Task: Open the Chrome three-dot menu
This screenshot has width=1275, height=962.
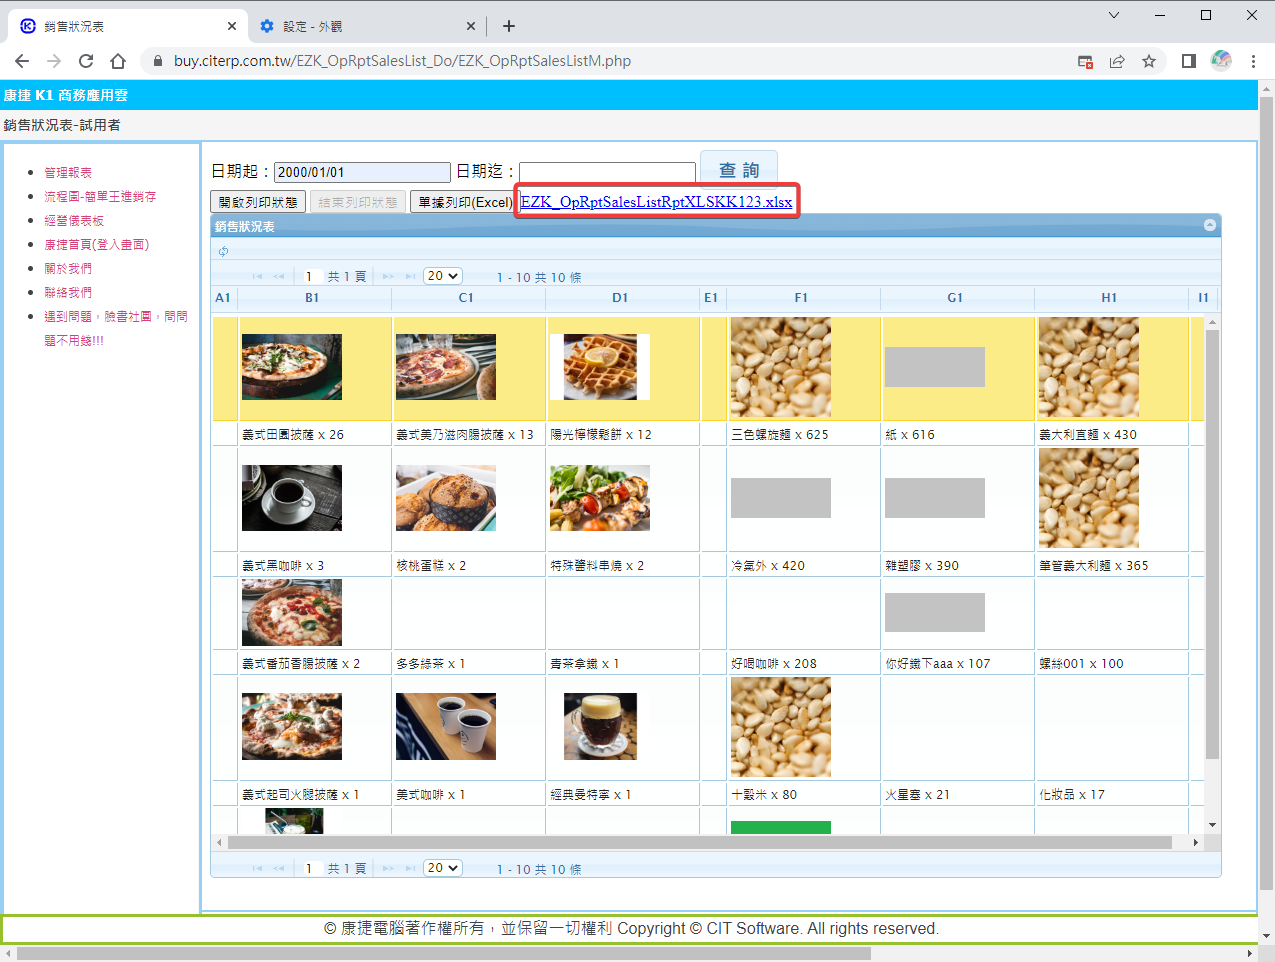Action: (1253, 61)
